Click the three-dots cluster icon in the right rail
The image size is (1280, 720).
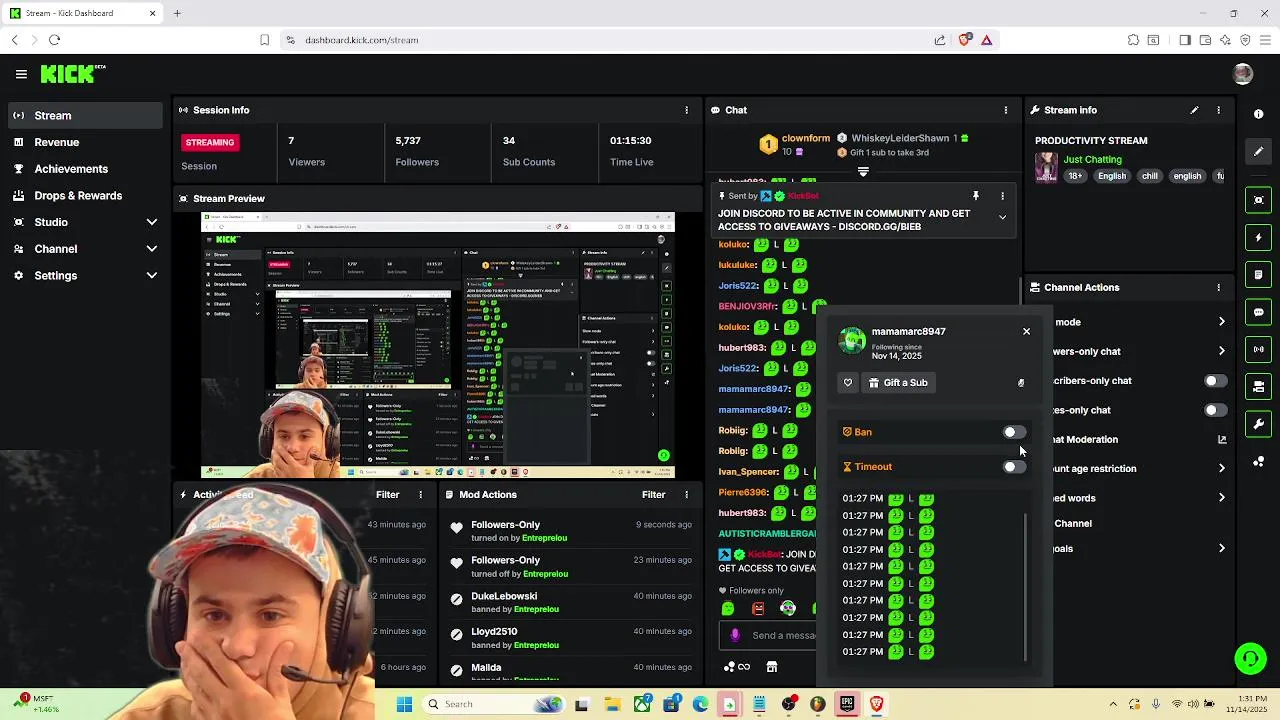[x=1259, y=461]
